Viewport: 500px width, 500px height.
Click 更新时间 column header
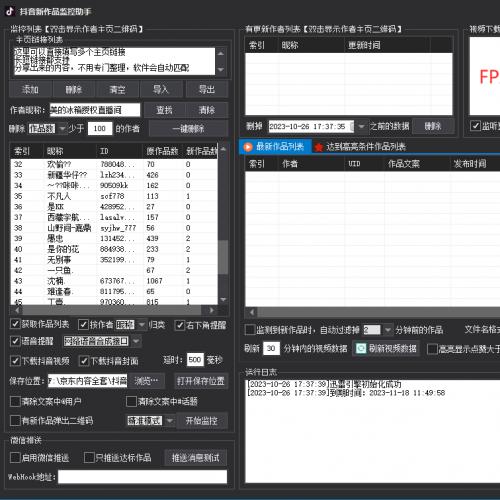pyautogui.click(x=387, y=45)
